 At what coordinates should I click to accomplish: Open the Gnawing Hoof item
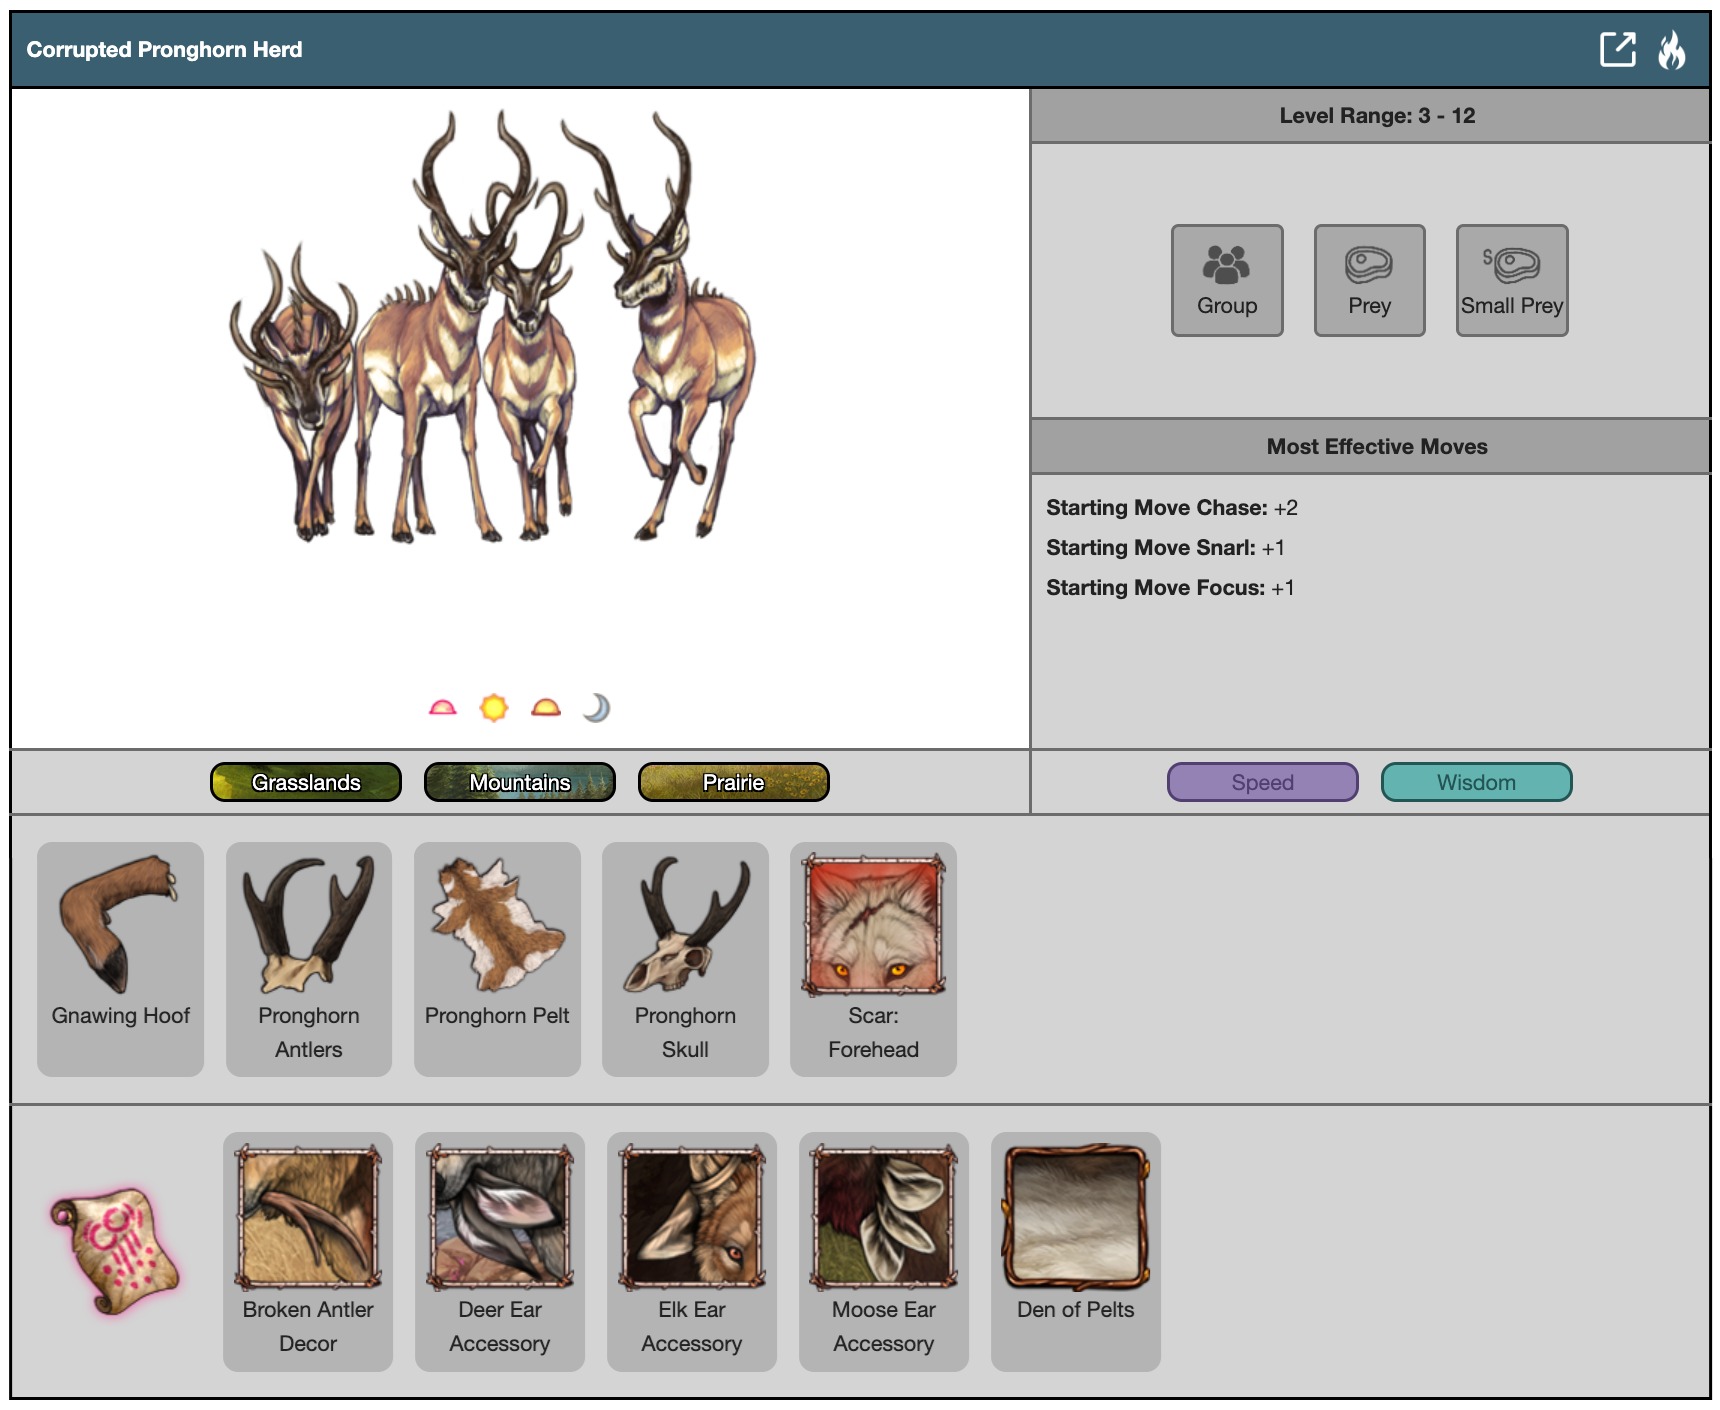(x=120, y=958)
